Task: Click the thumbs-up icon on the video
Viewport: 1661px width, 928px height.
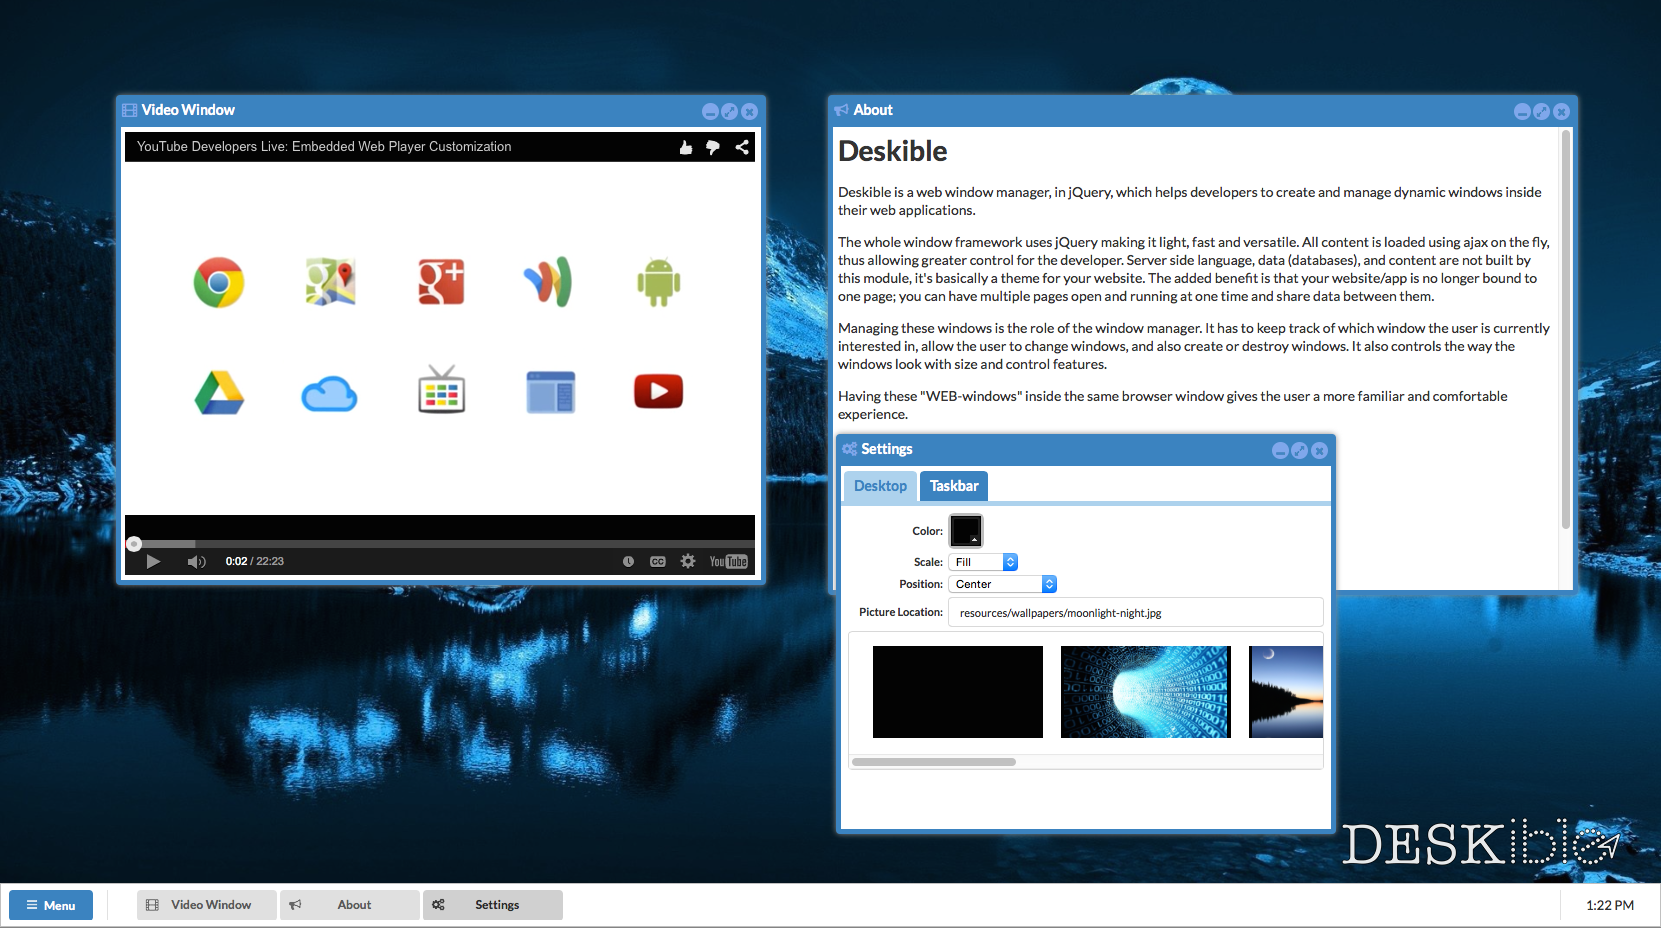Action: point(685,147)
